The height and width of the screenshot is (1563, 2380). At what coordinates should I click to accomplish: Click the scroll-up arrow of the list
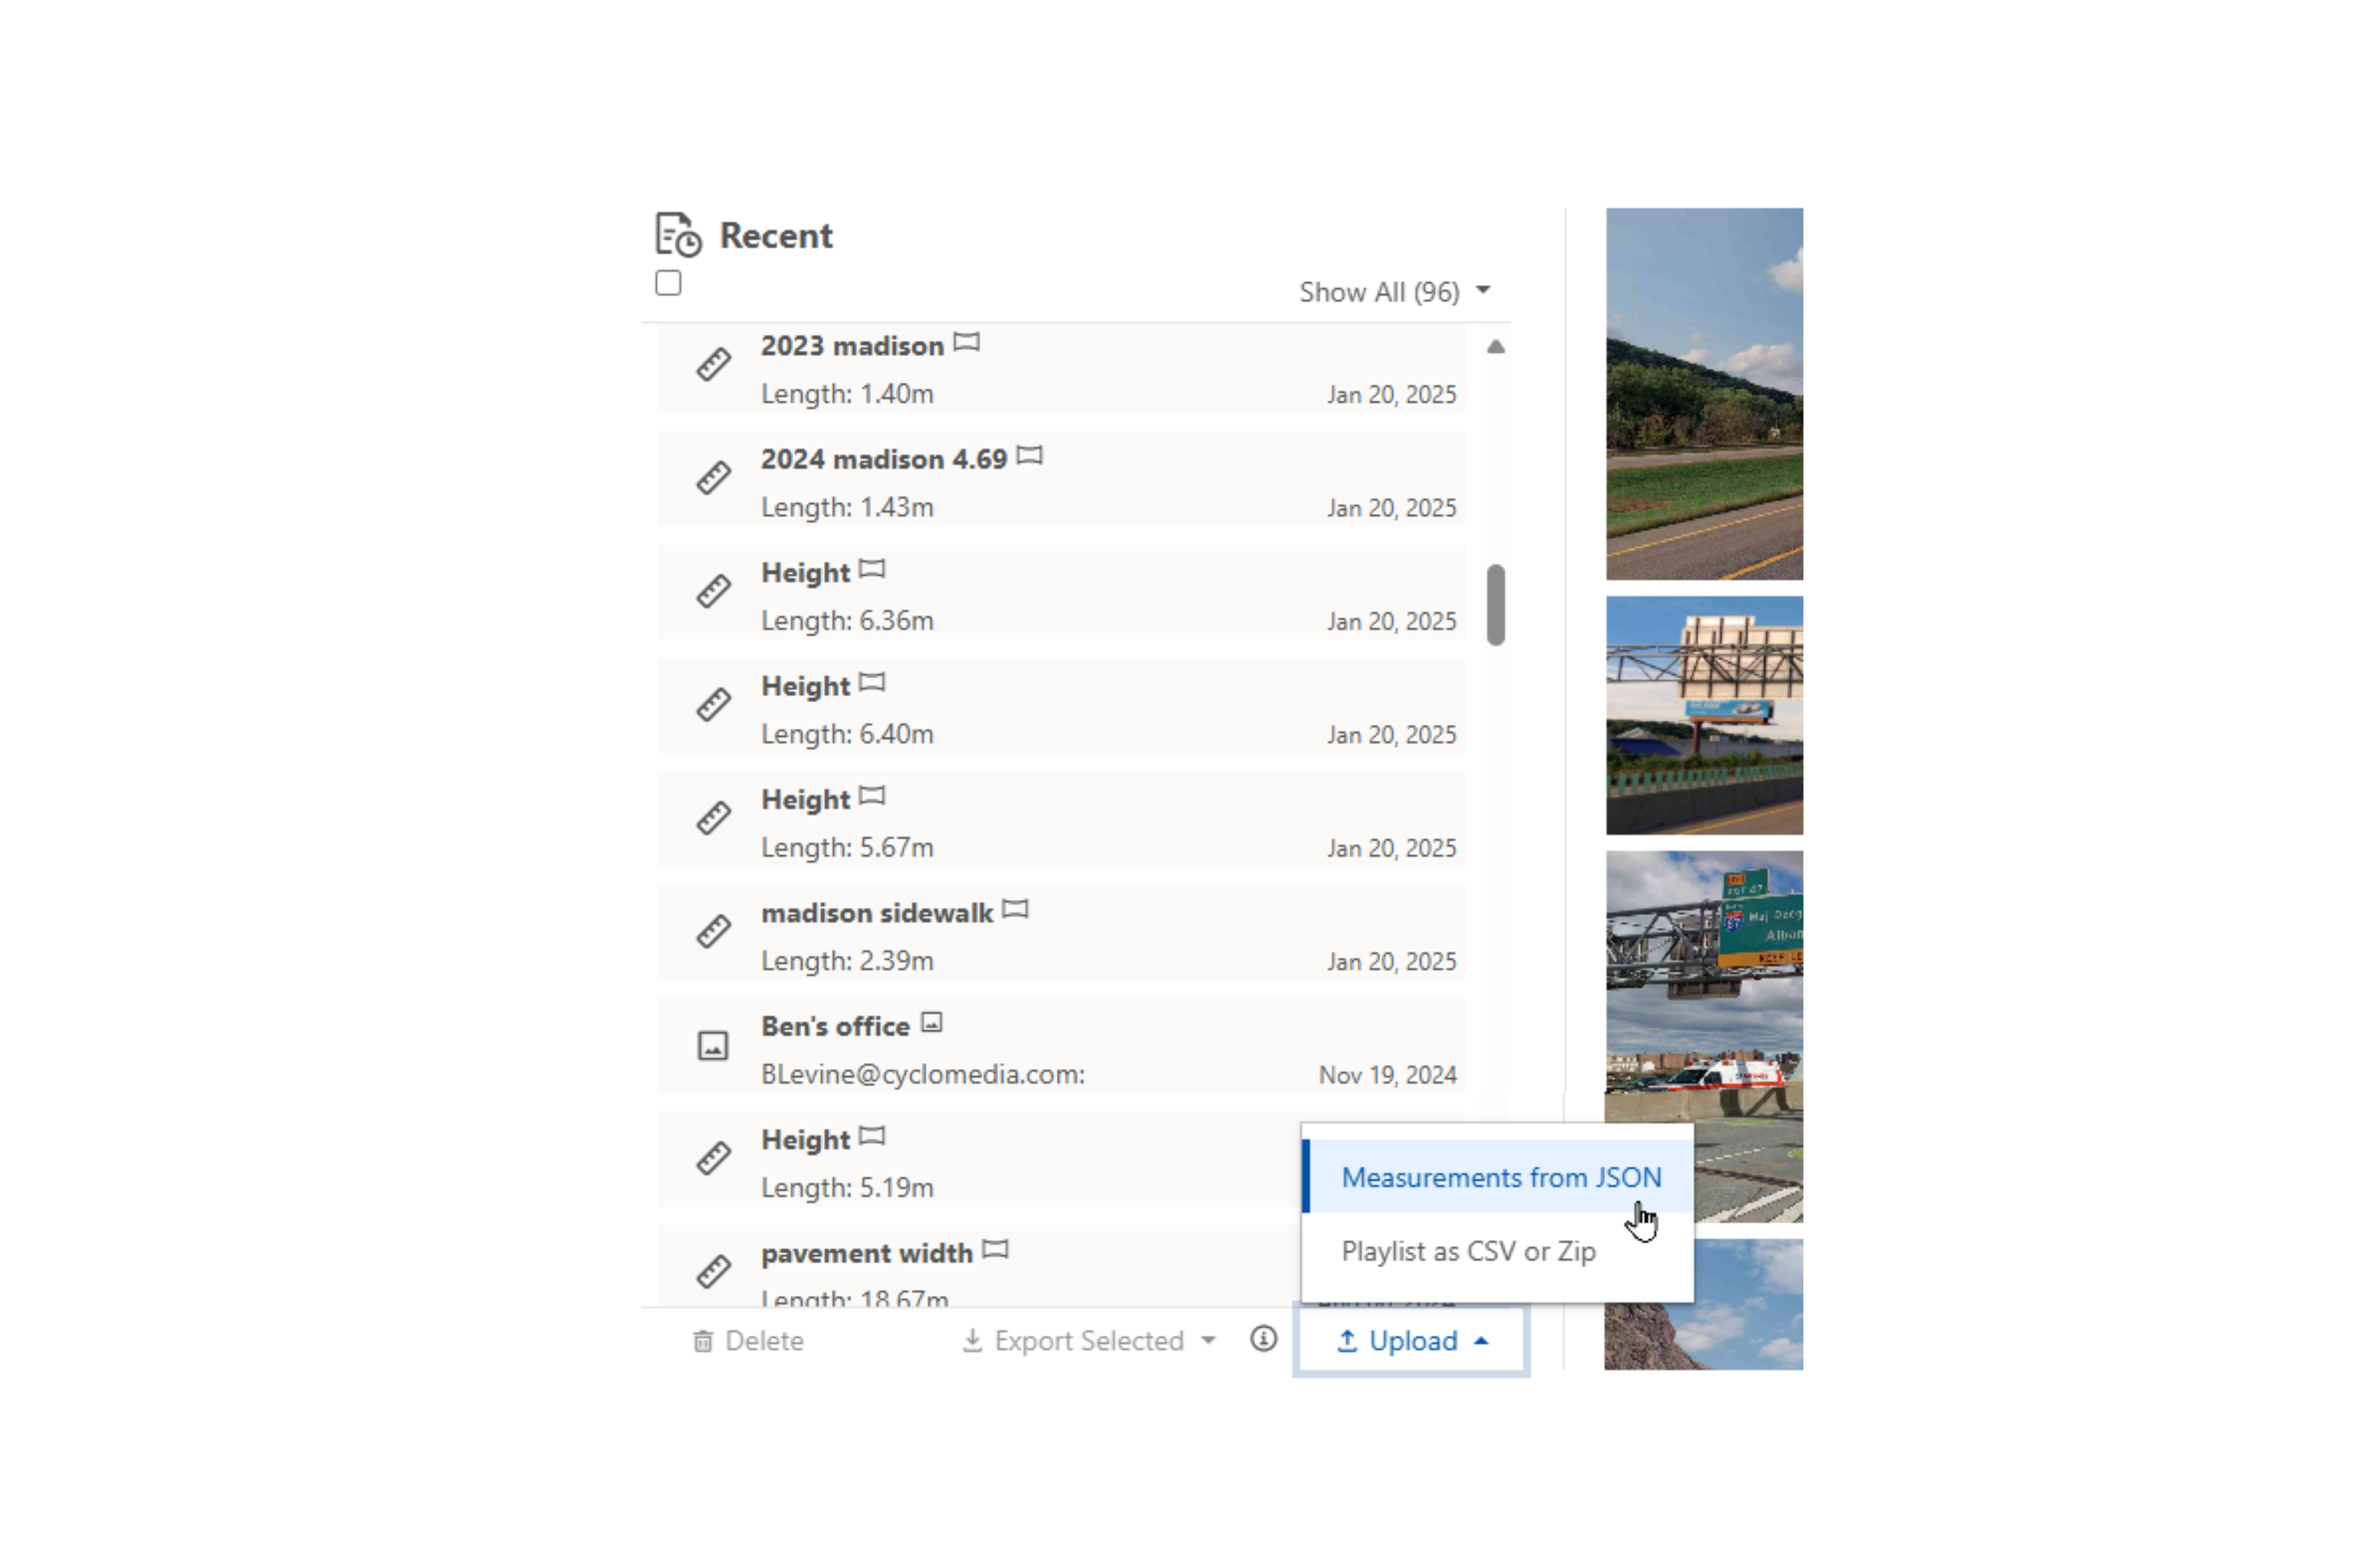pos(1496,347)
